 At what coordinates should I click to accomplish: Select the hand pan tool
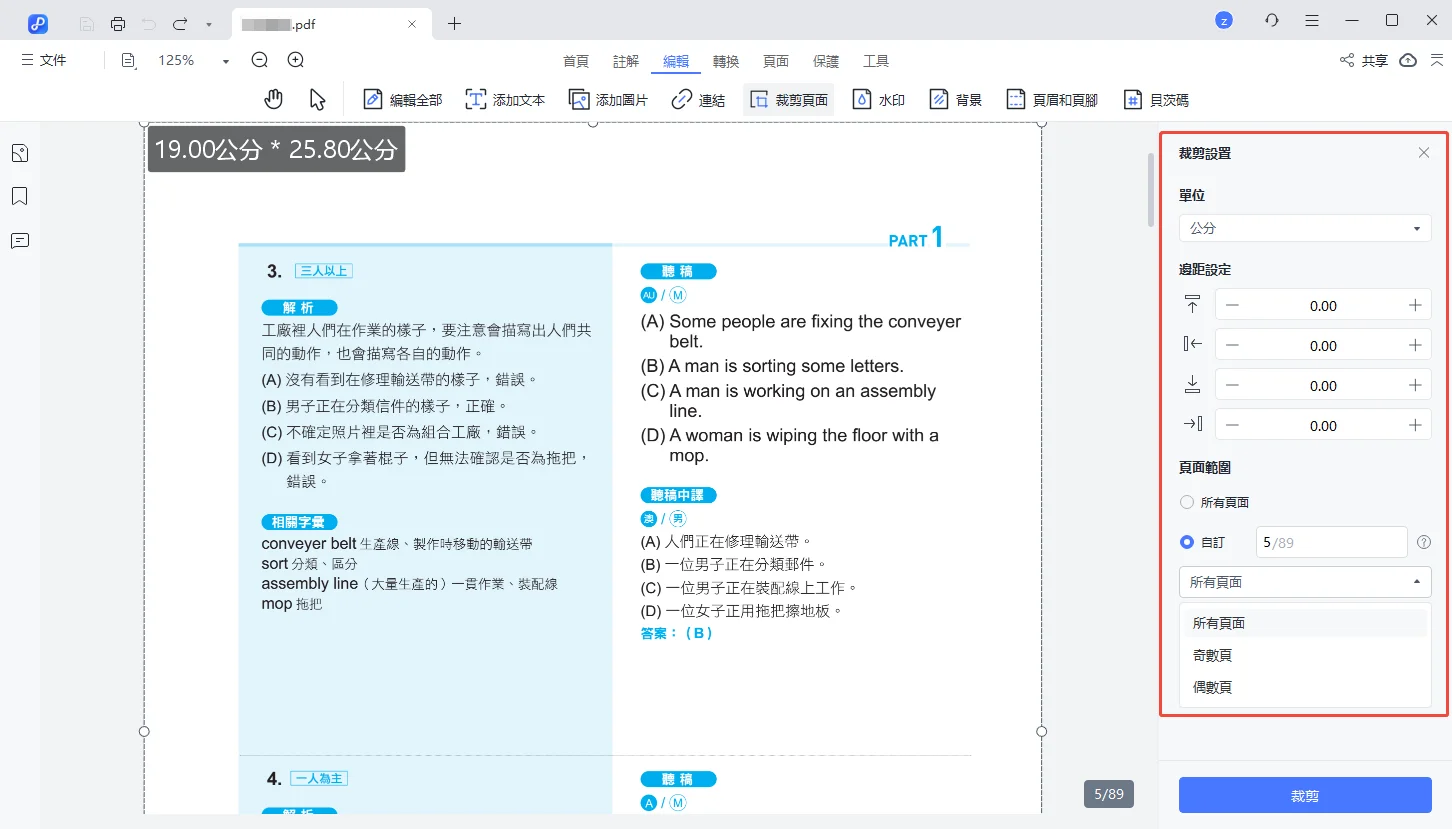(274, 99)
